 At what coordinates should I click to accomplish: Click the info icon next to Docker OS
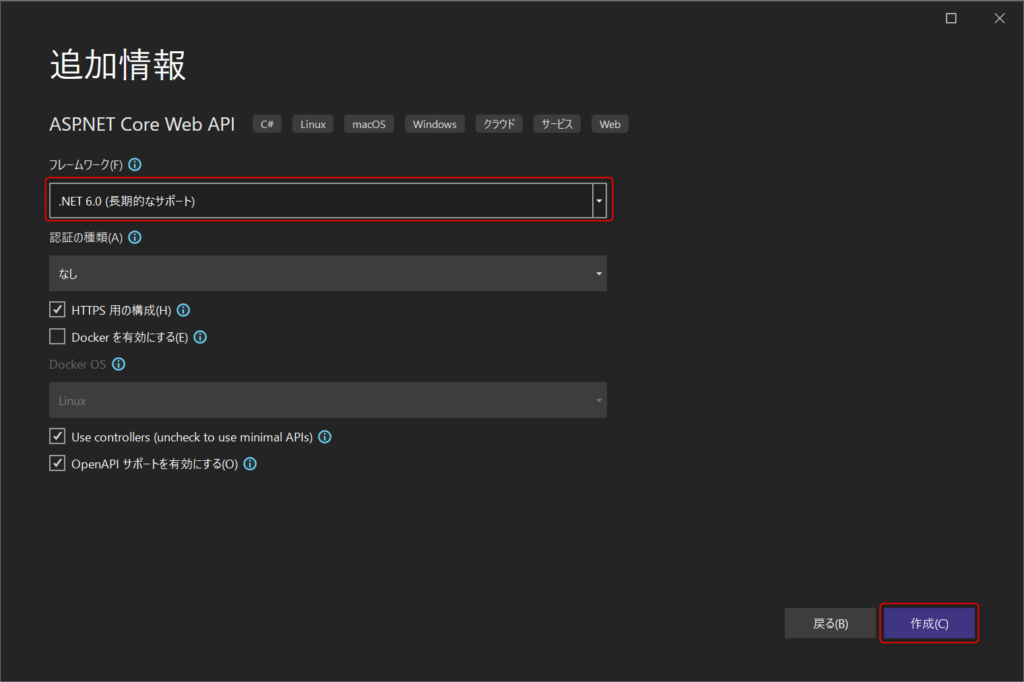pos(118,364)
